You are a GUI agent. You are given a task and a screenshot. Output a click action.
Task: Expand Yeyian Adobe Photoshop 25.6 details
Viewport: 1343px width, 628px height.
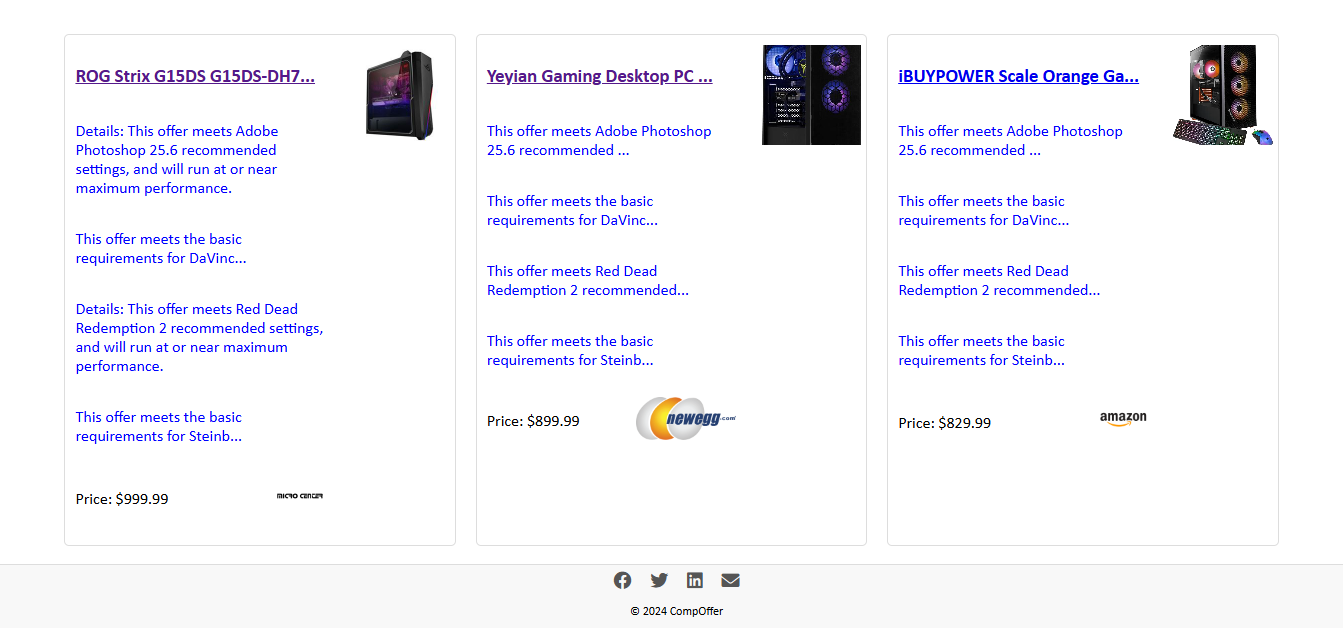click(x=599, y=140)
